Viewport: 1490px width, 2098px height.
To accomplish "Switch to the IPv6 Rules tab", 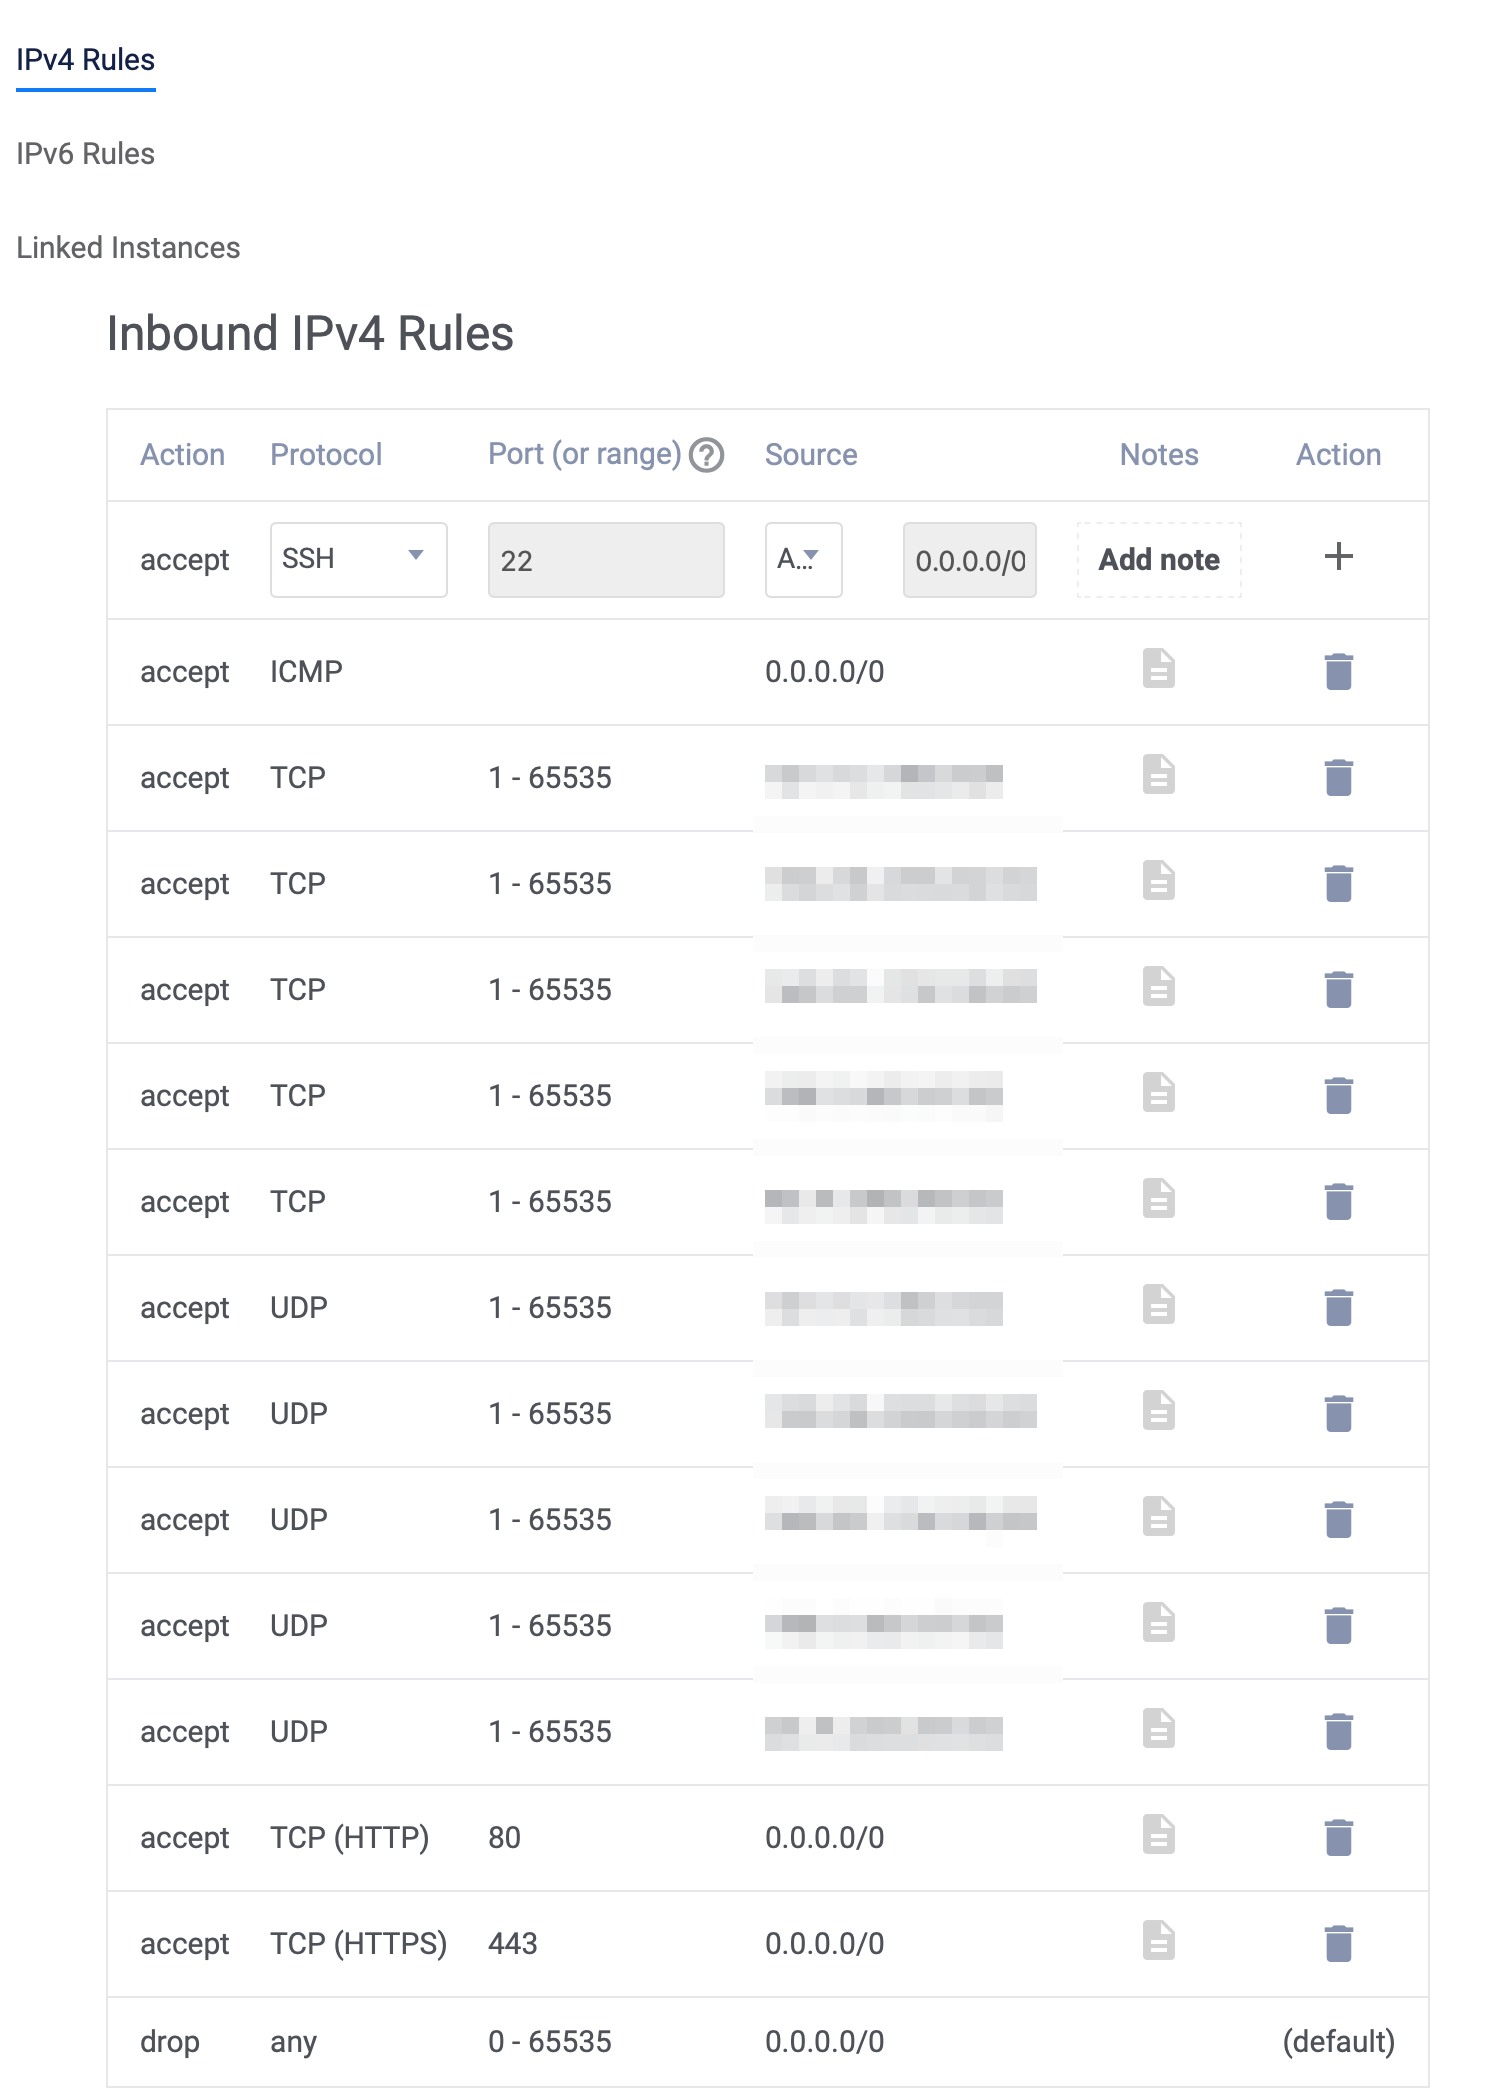I will pos(85,153).
